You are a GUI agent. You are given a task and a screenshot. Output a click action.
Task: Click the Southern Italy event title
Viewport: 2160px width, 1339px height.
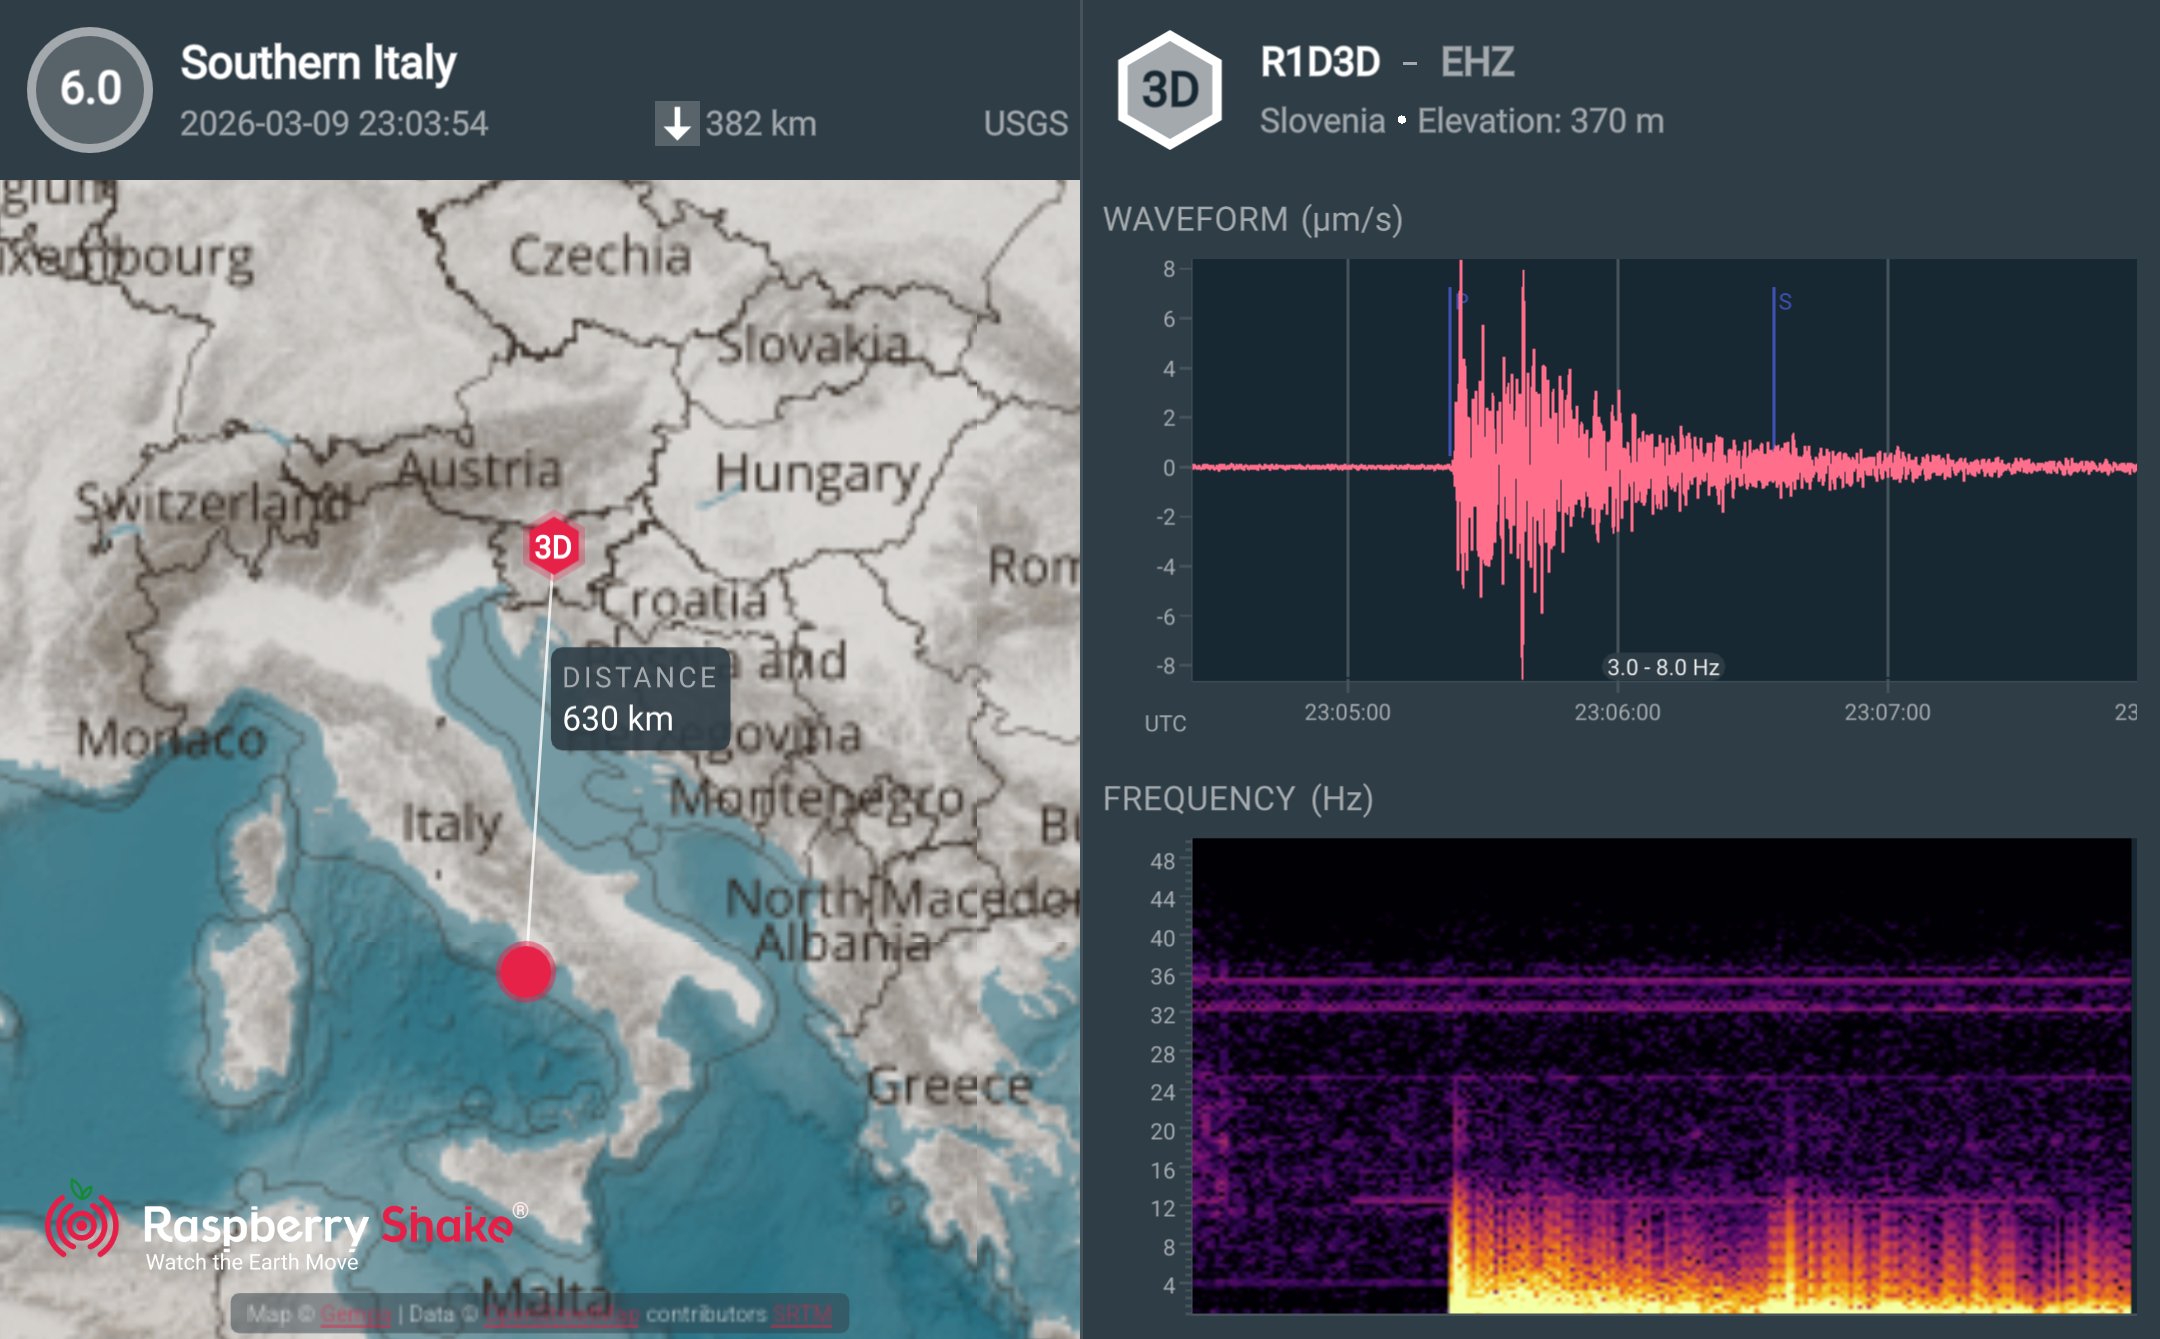(318, 63)
